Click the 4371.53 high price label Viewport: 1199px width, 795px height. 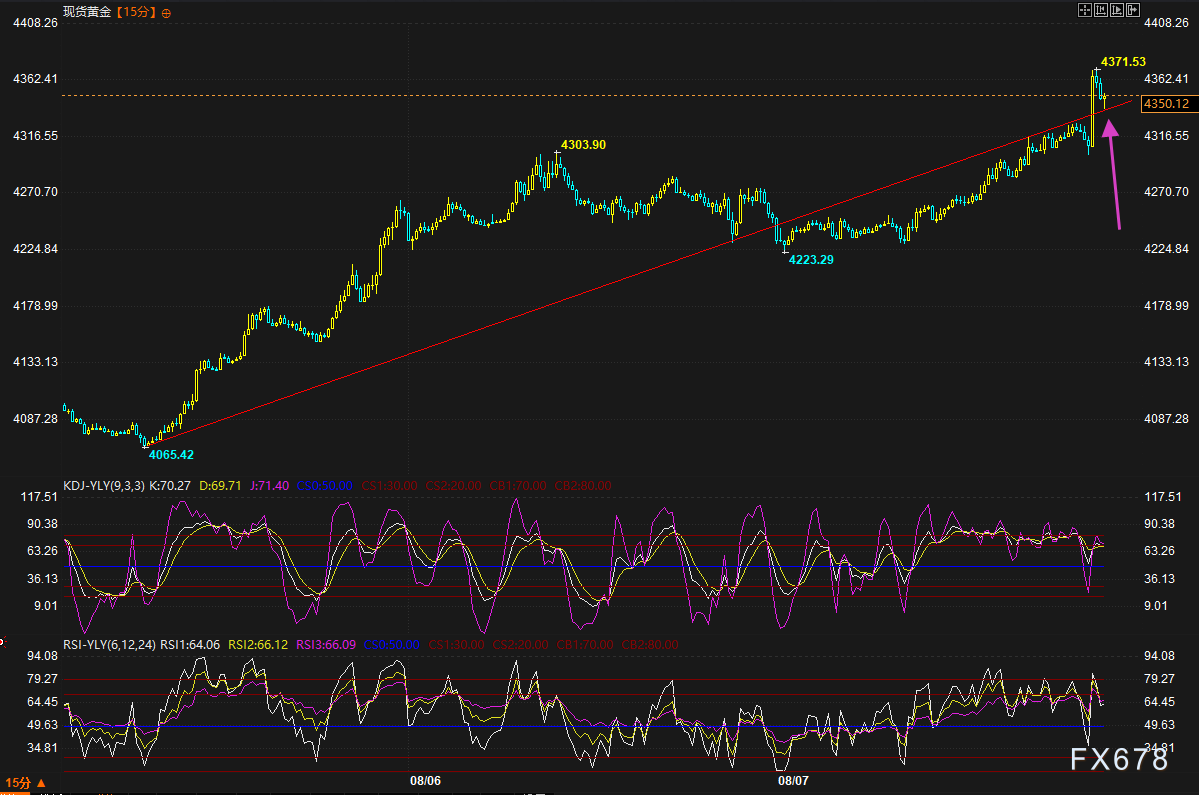[x=1123, y=62]
